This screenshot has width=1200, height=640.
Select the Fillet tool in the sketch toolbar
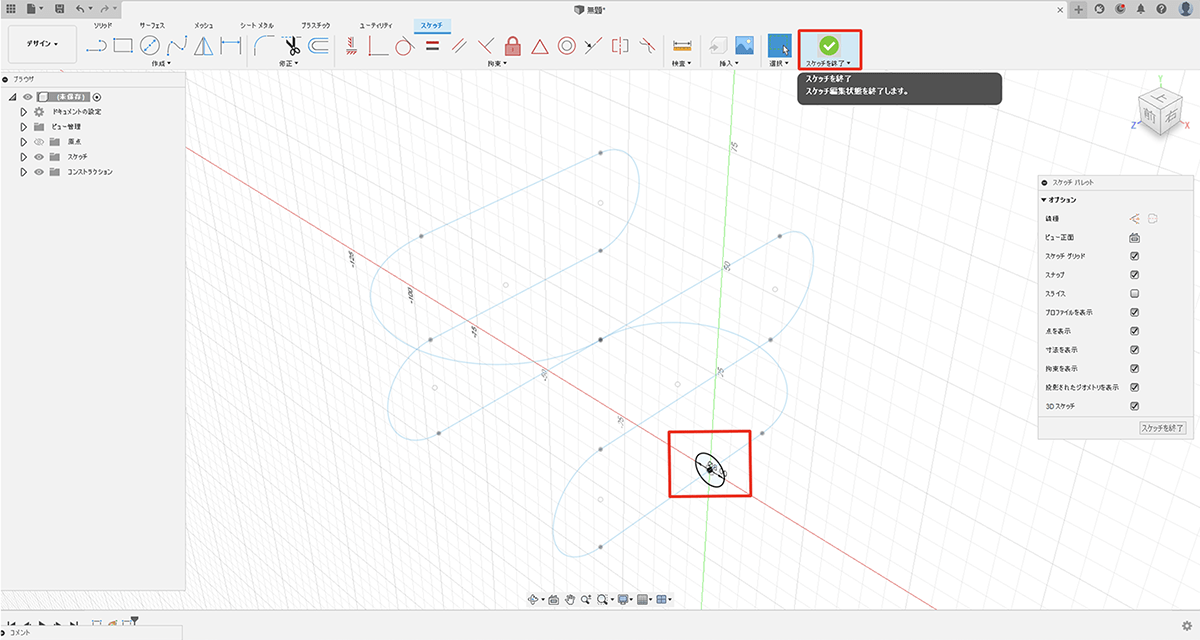tap(264, 45)
